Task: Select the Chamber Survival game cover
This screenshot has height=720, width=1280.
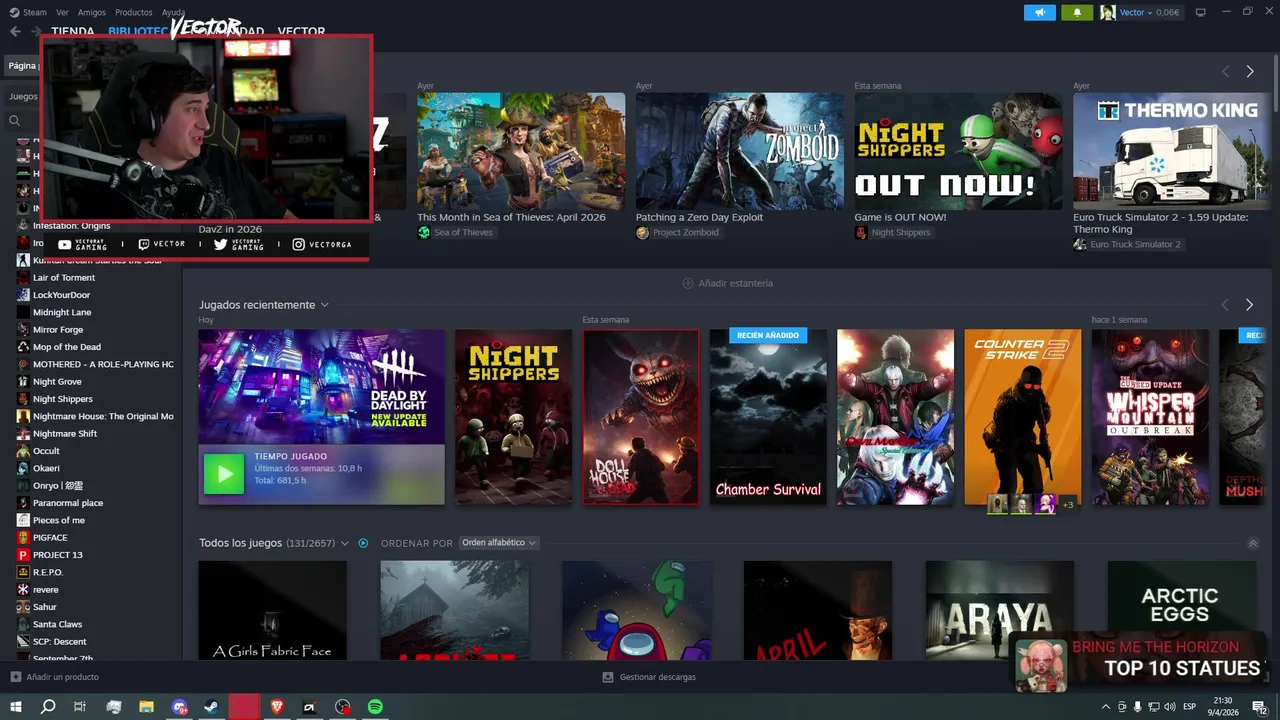Action: click(x=768, y=417)
